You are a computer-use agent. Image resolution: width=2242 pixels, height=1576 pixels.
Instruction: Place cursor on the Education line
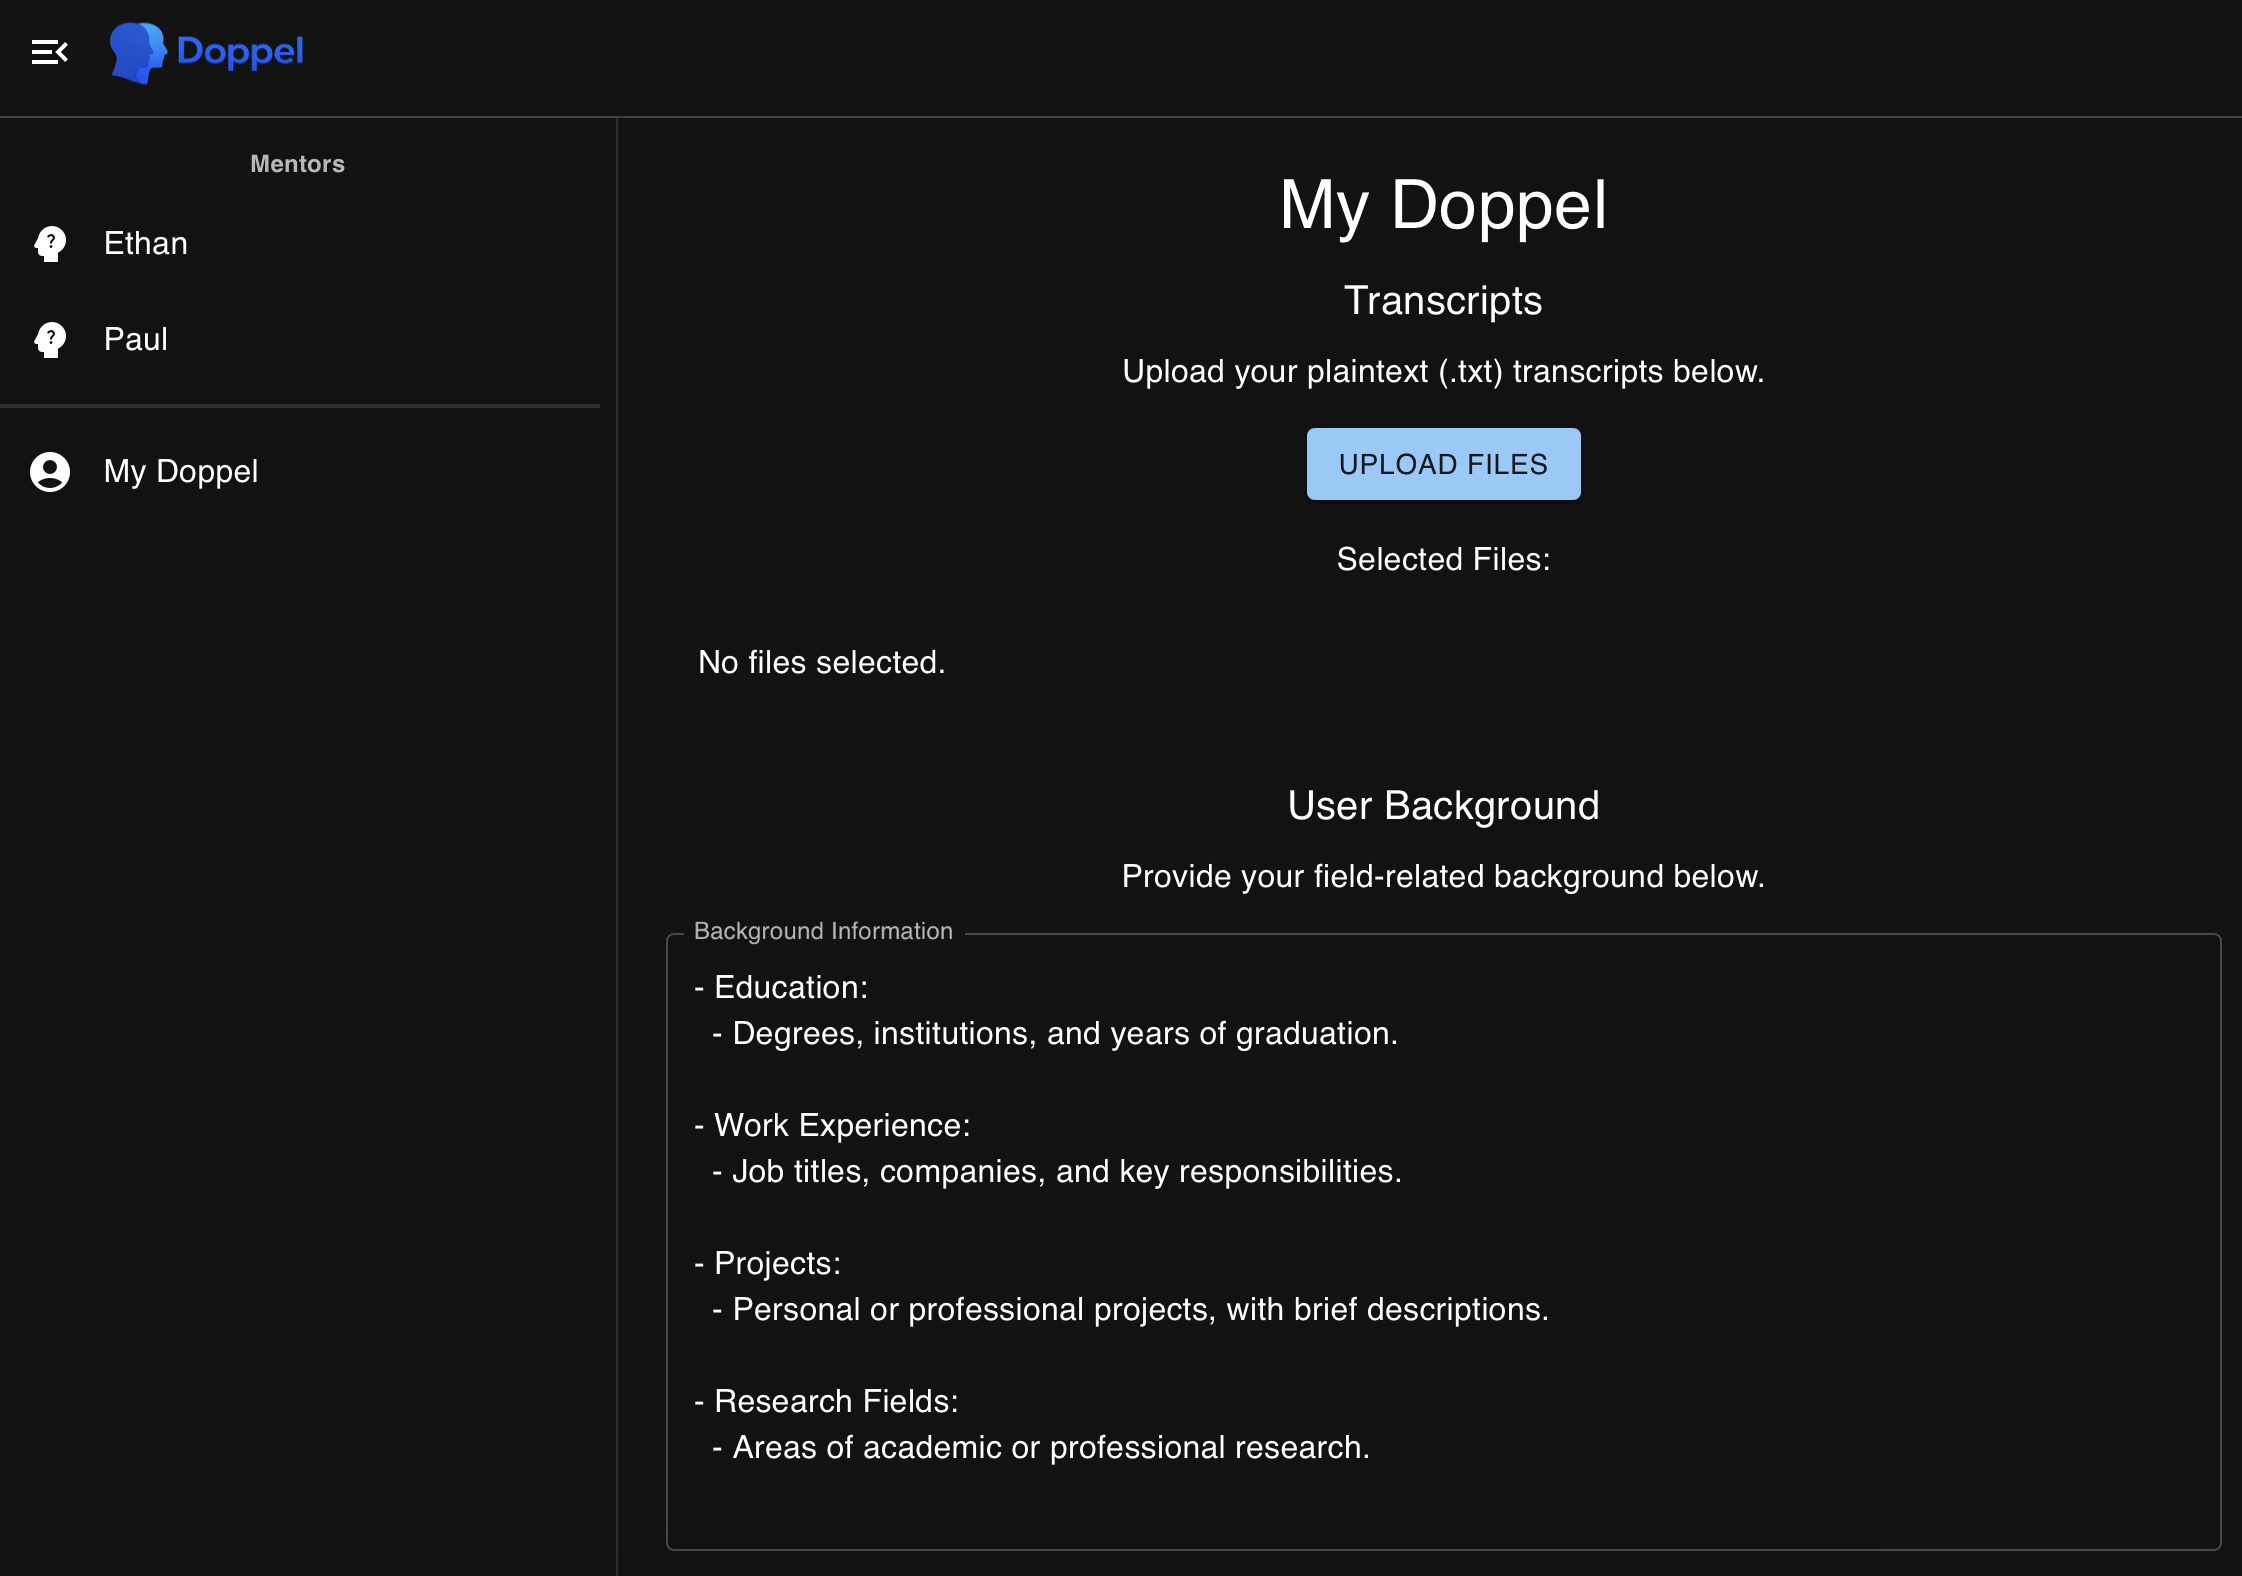[790, 987]
